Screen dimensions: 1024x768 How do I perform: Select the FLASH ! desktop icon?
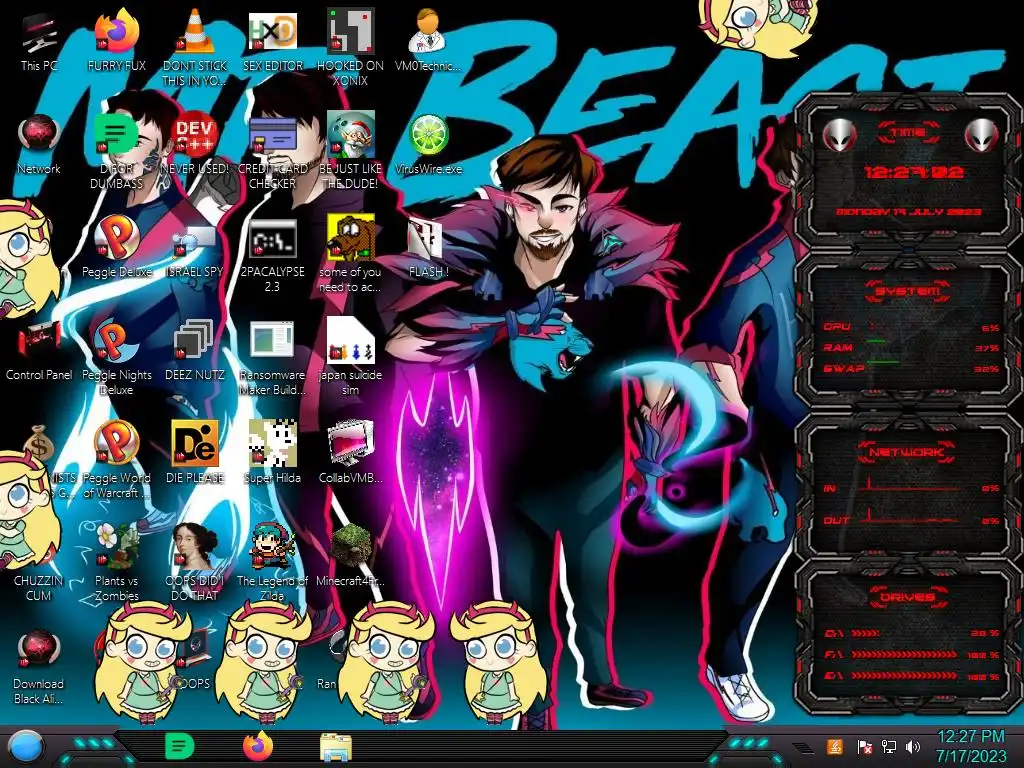tap(428, 247)
